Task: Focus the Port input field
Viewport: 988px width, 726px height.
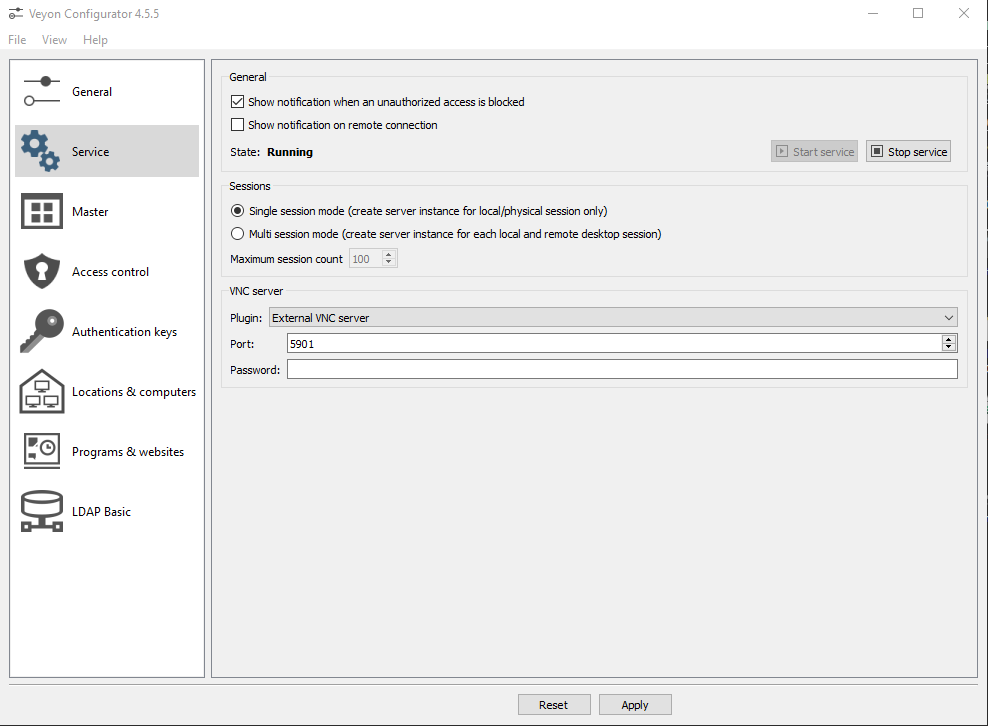Action: pos(614,343)
